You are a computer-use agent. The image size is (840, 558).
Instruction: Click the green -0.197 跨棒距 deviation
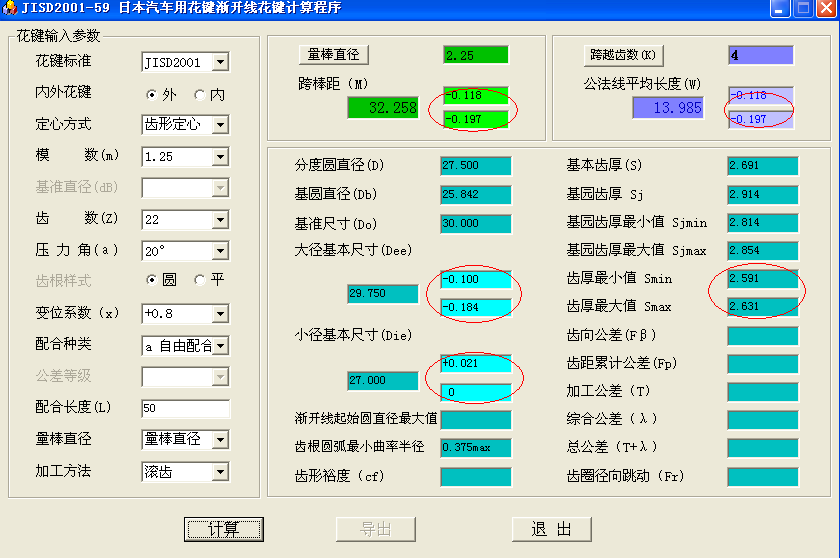pos(476,119)
